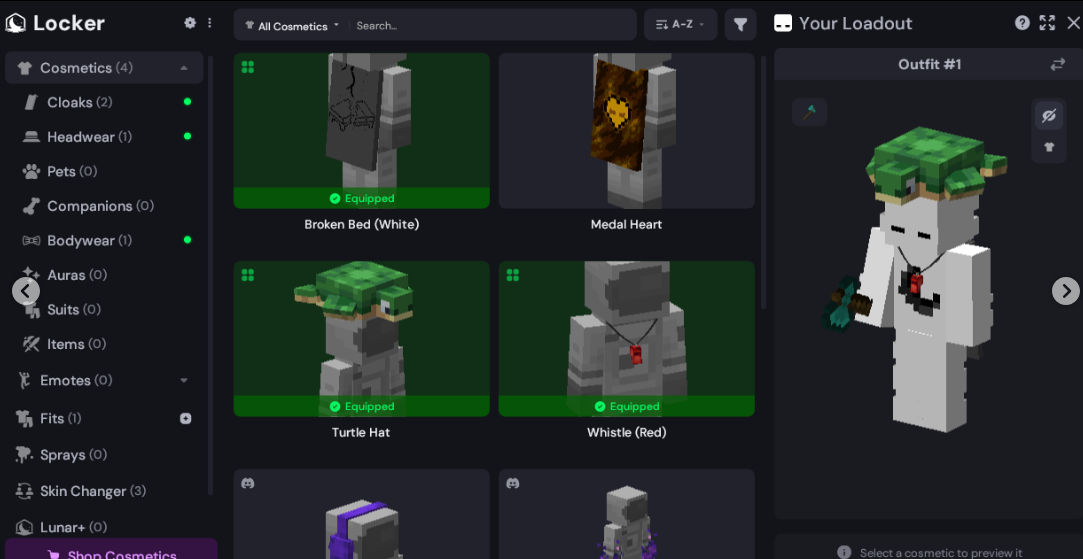Image resolution: width=1083 pixels, height=559 pixels.
Task: Select the Medal Heart cloak card
Action: (626, 131)
